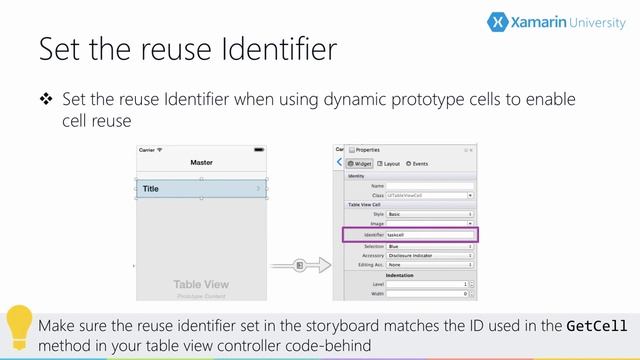The image size is (640, 360).
Task: Open the Class combo box dropdown arrow
Action: pos(470,196)
